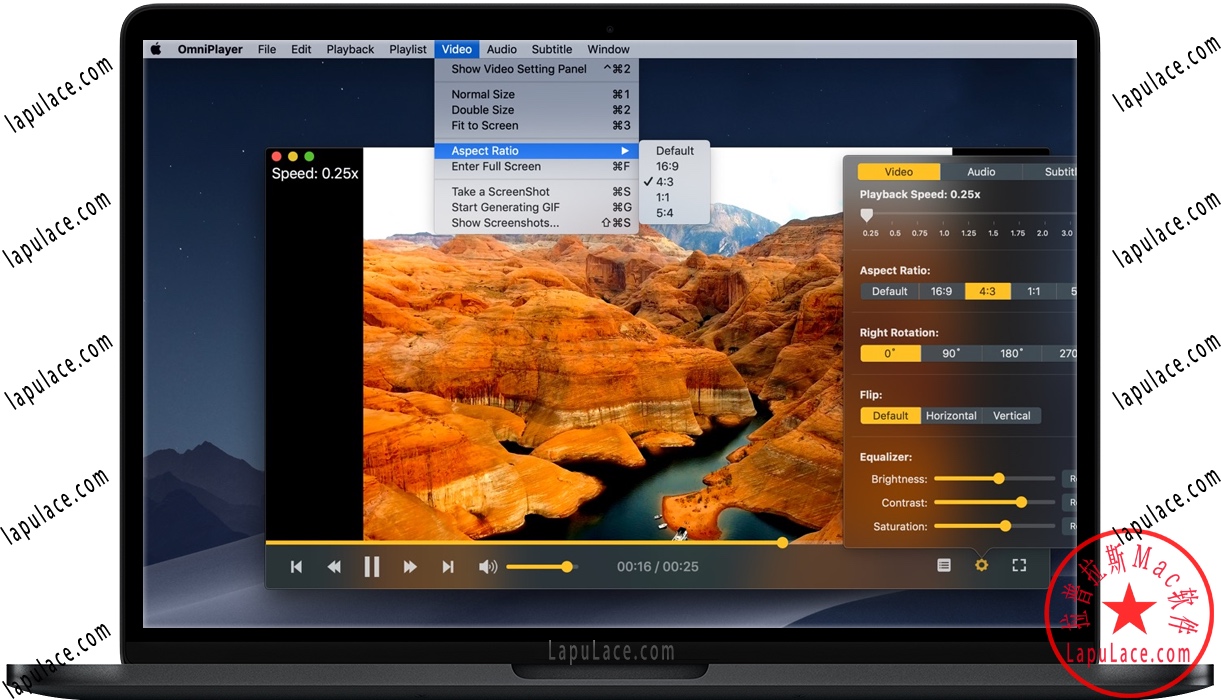Viewport: 1221px width, 700px height.
Task: Enable Horizontal flip
Action: (x=950, y=415)
